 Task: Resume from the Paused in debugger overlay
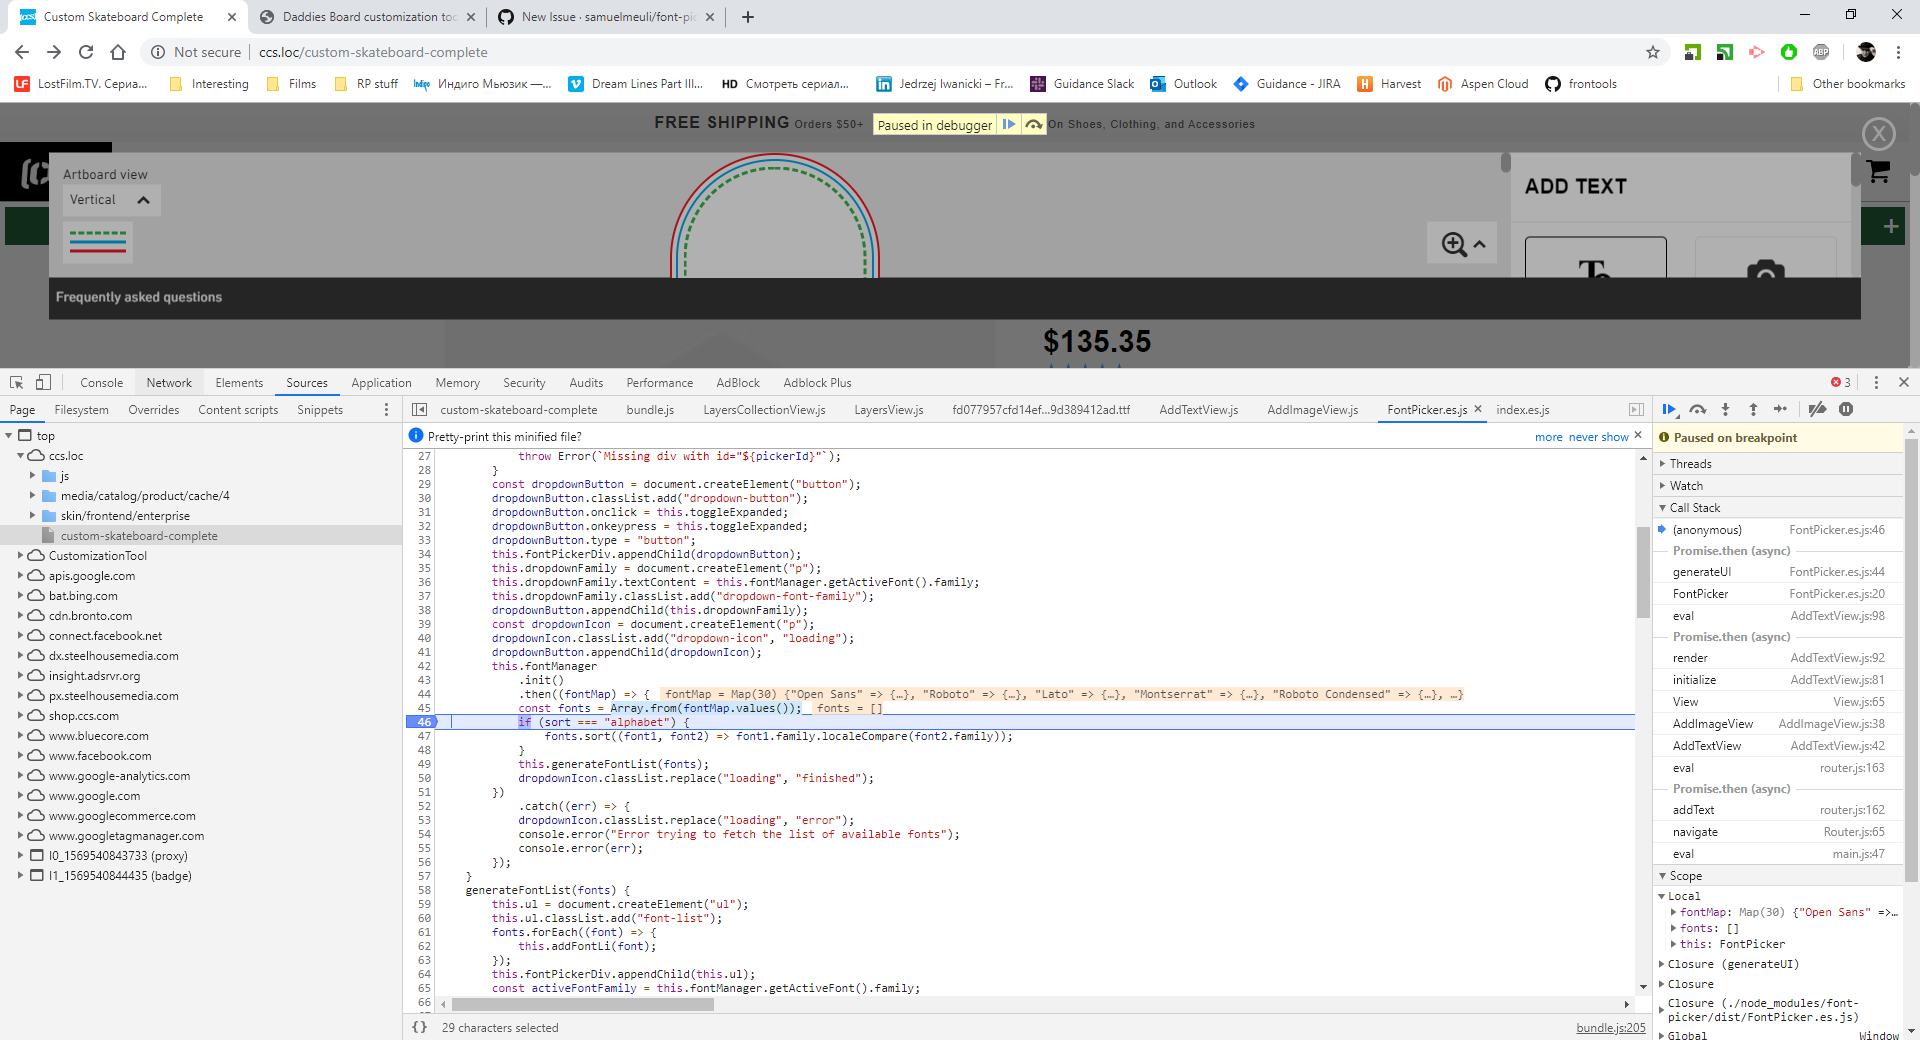(1009, 124)
